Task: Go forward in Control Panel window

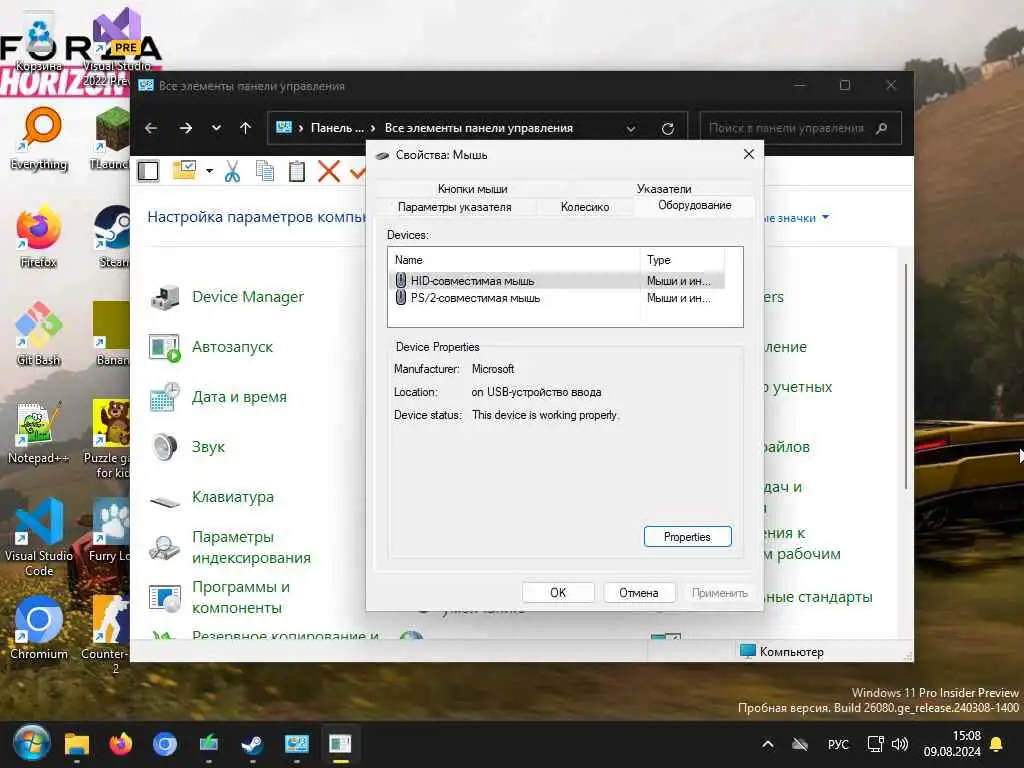Action: (185, 128)
